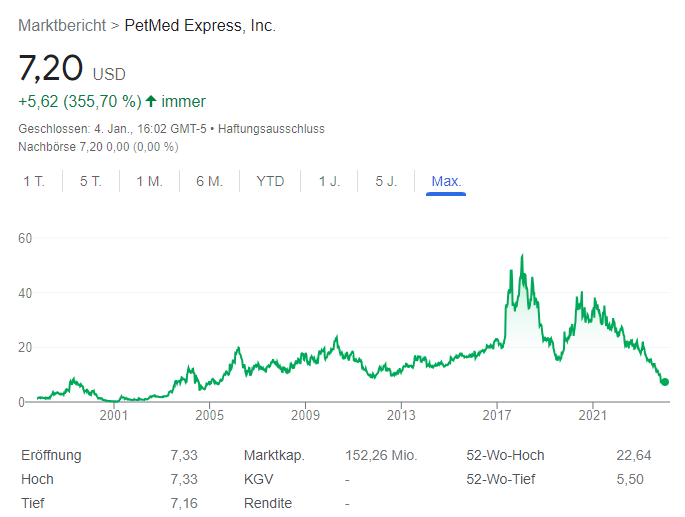
Task: Display the 5 J. chart range
Action: (386, 181)
